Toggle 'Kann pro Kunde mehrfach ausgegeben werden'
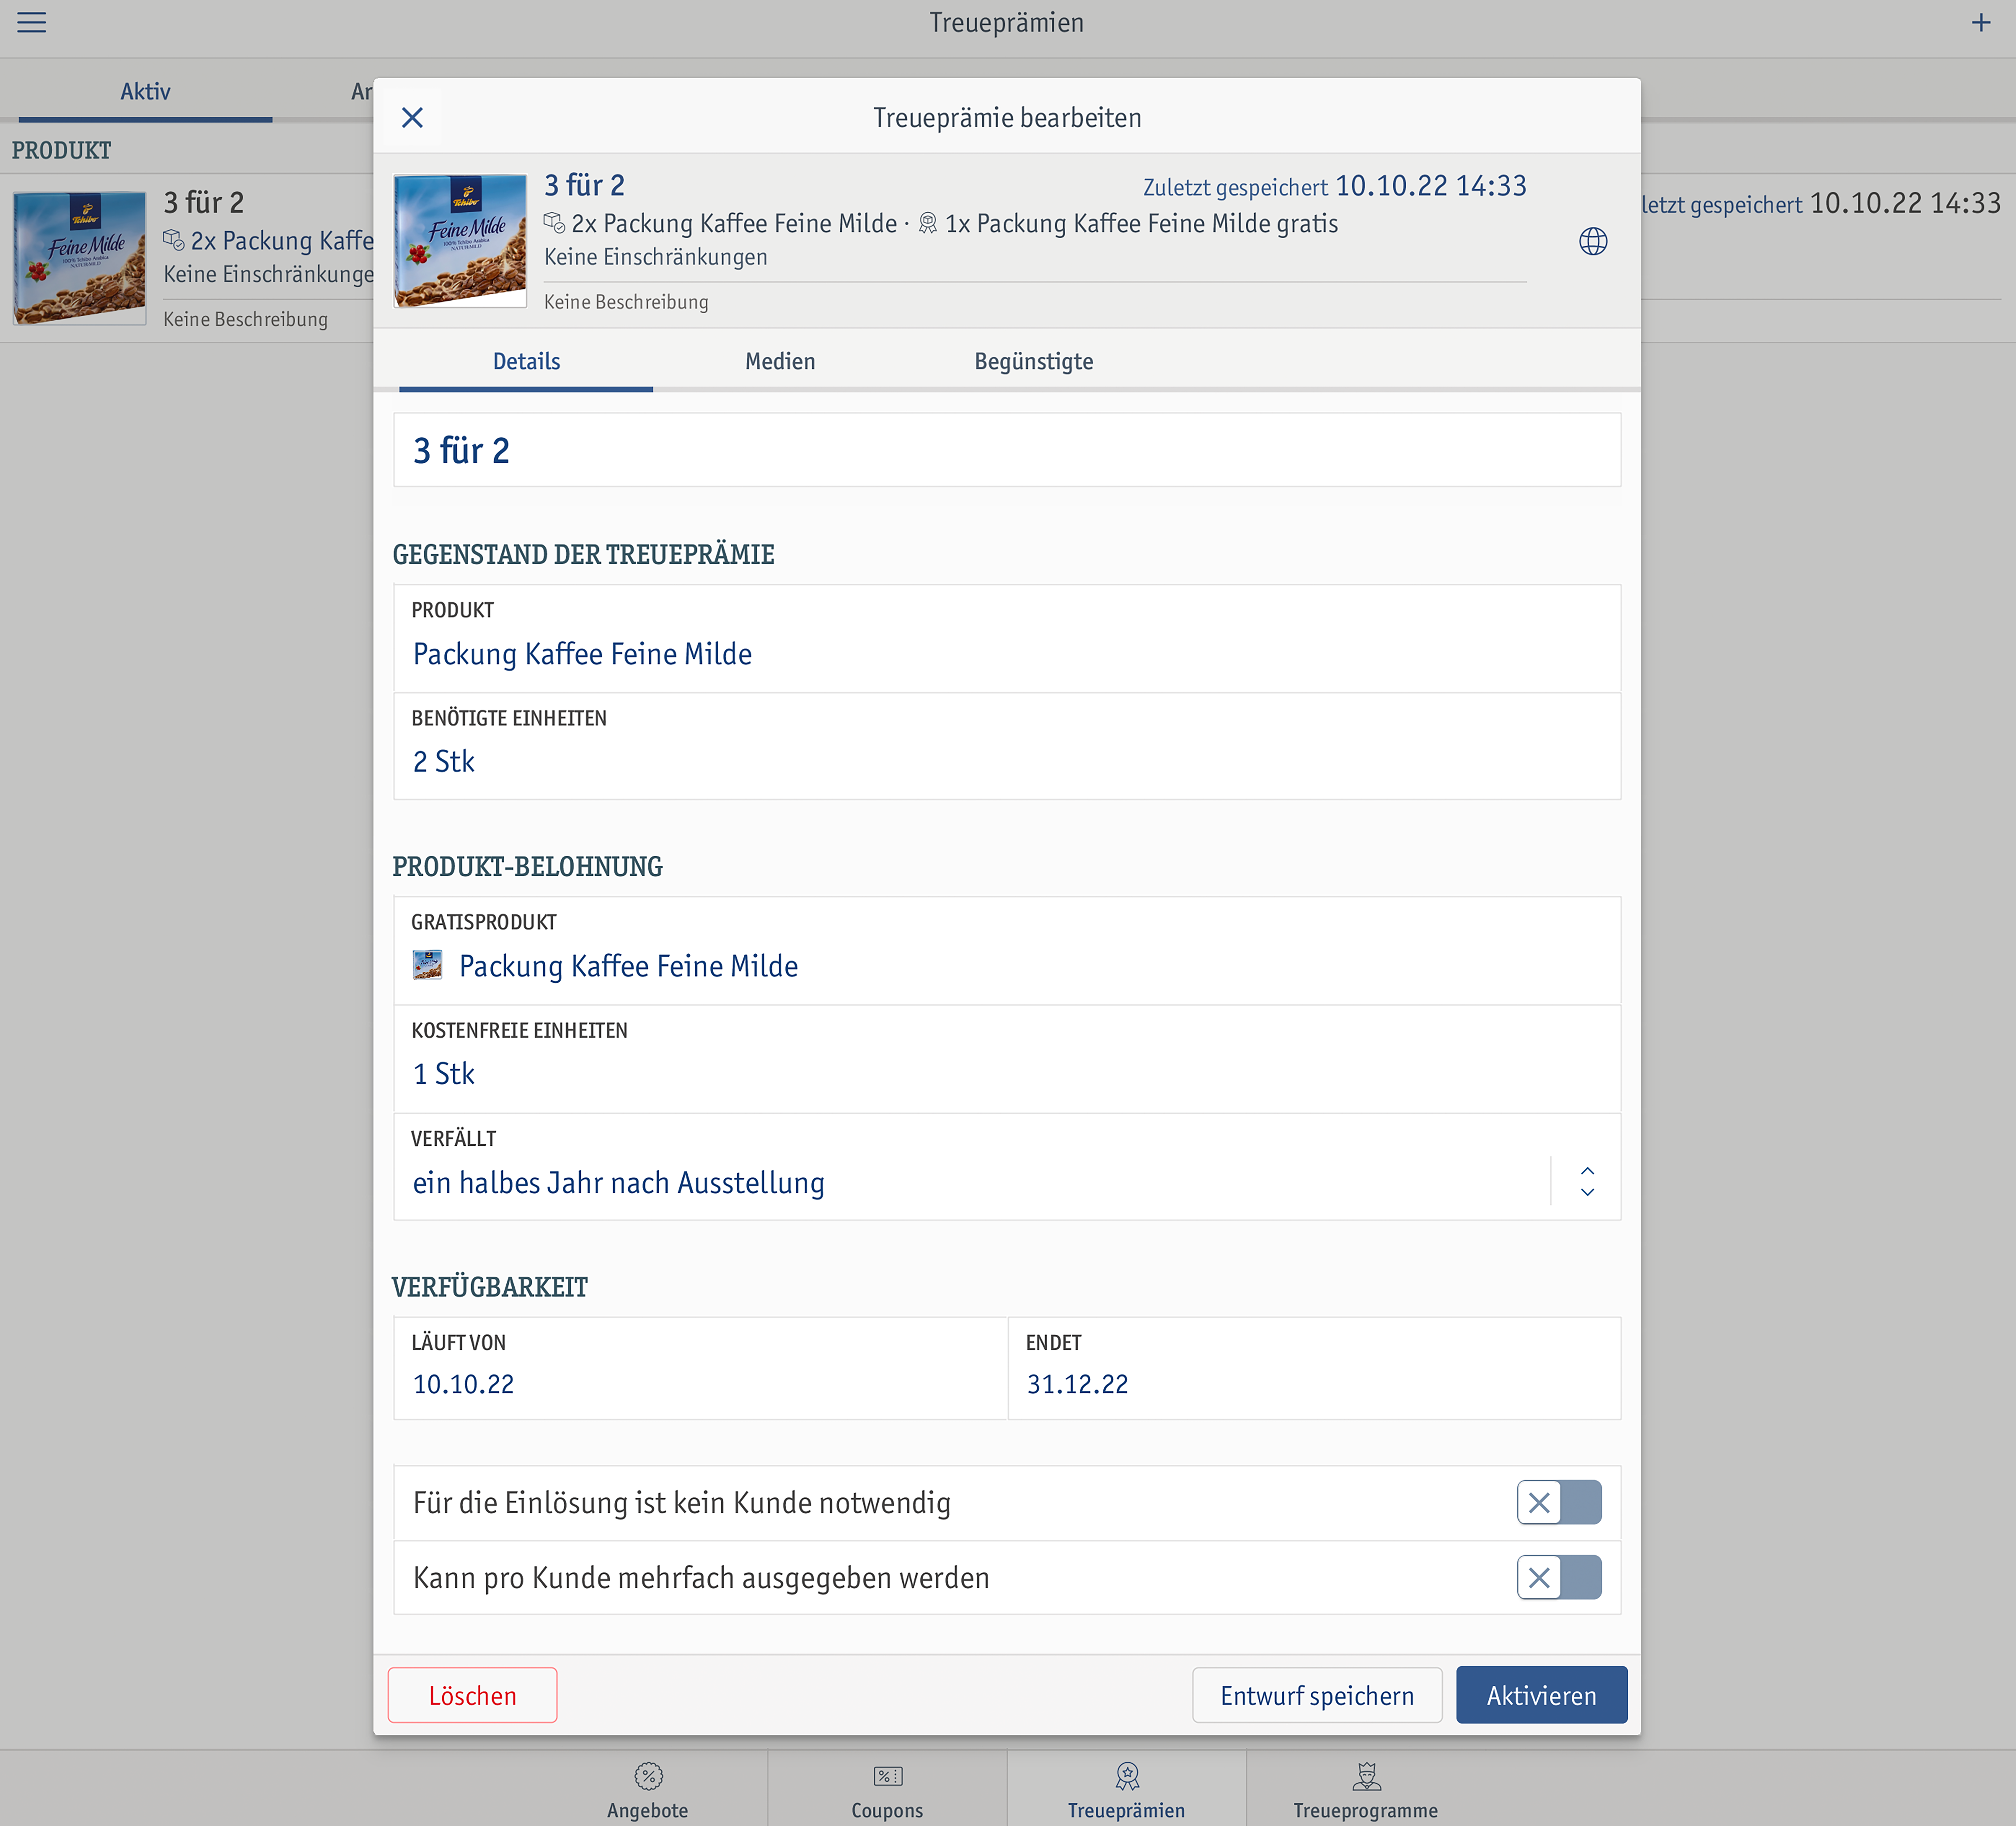Image resolution: width=2016 pixels, height=1826 pixels. click(x=1559, y=1577)
